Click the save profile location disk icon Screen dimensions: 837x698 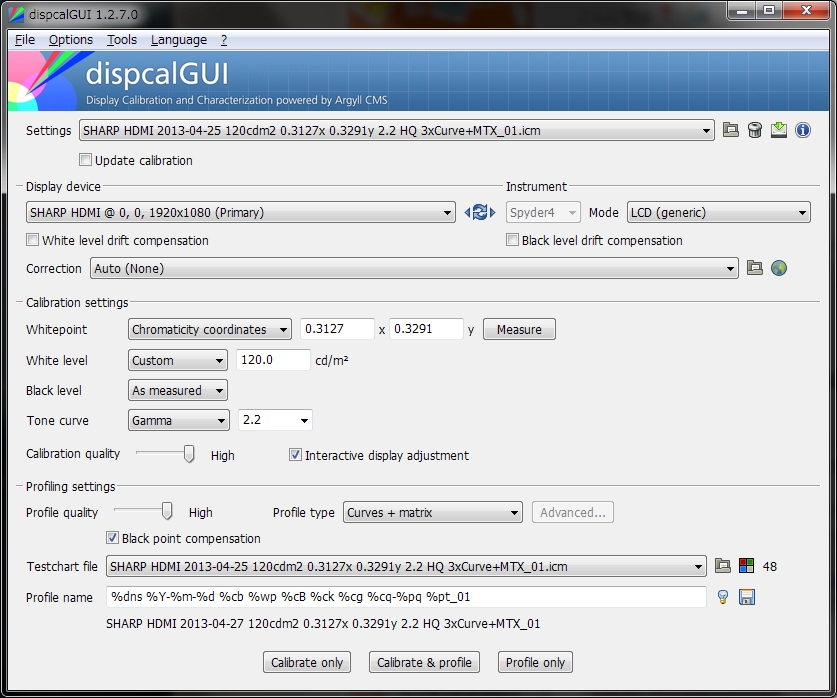pos(747,597)
